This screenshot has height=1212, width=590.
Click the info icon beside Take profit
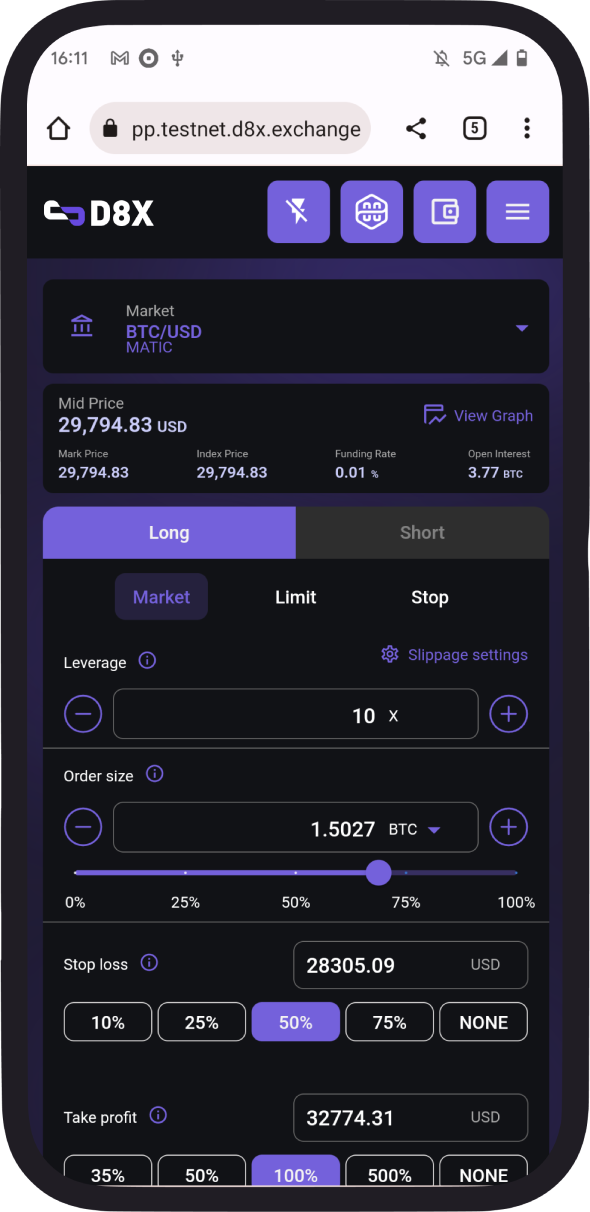coord(157,1114)
